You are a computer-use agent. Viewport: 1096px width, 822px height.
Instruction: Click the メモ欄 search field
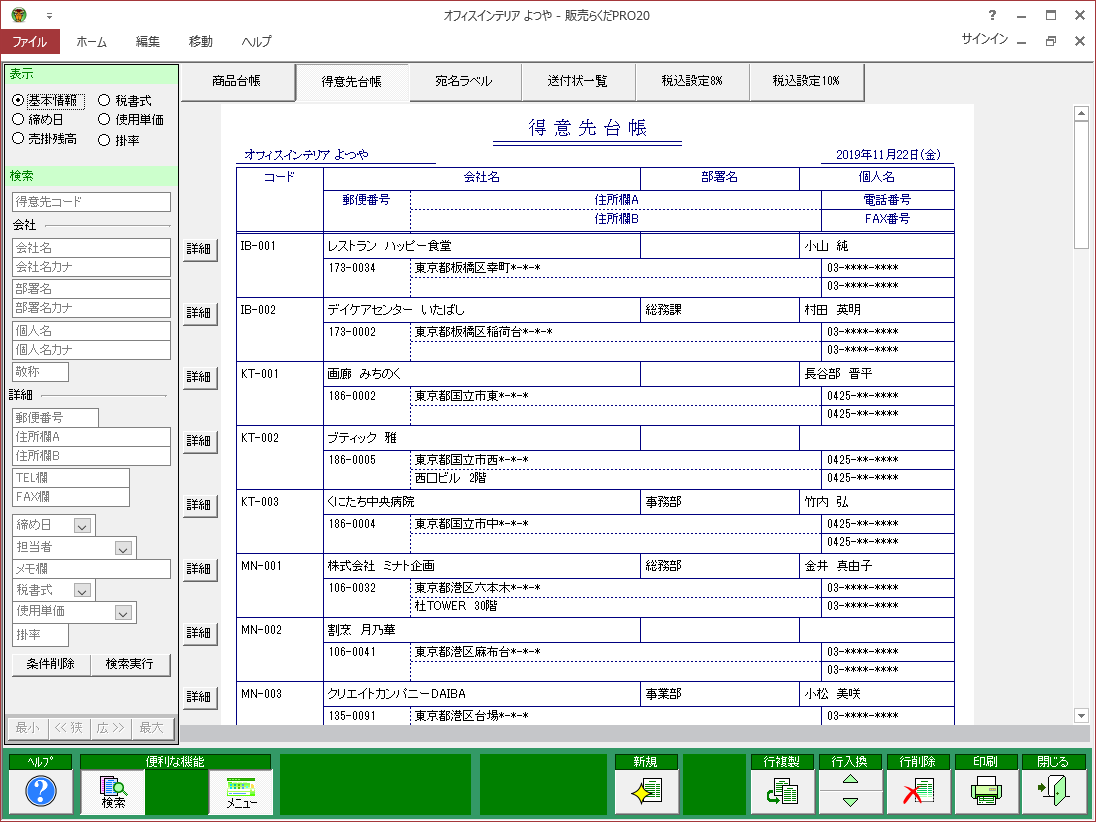[x=92, y=569]
